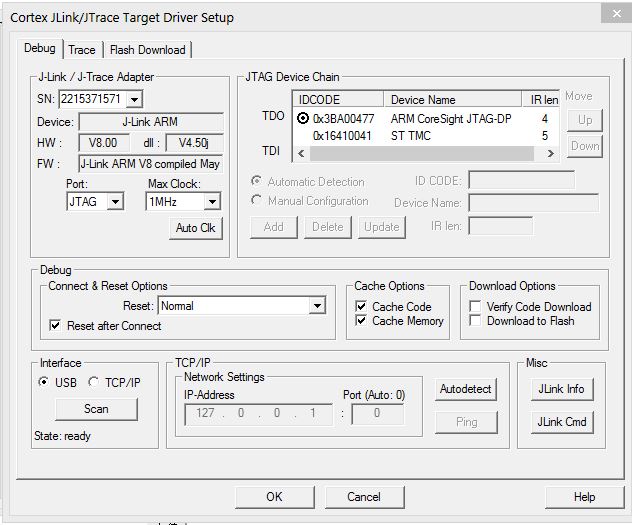Click the Move Down button
Viewport: 632px width, 525px height.
click(x=585, y=146)
